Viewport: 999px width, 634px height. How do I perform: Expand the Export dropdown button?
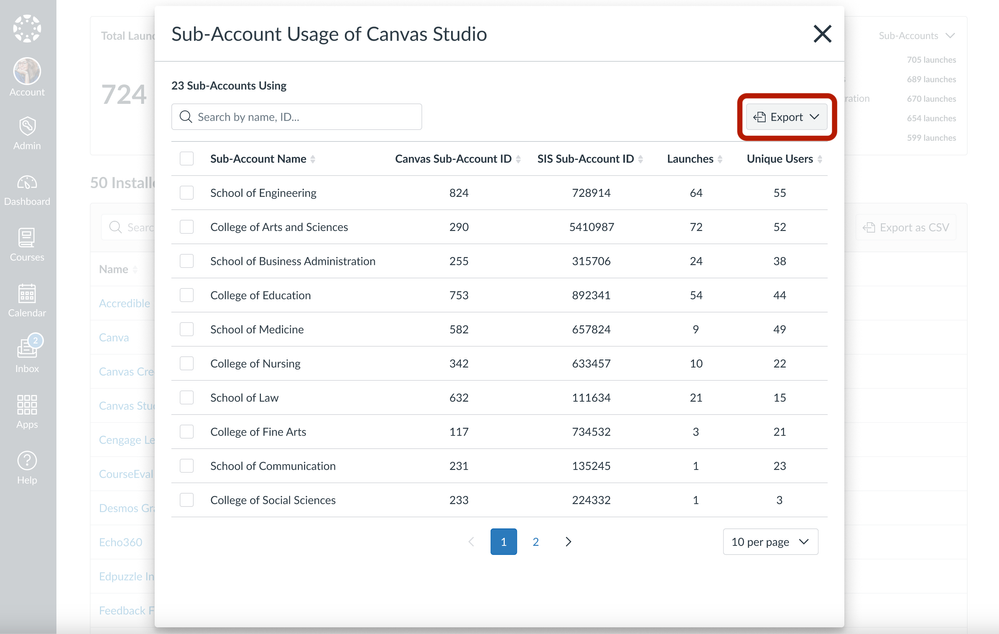(x=786, y=117)
